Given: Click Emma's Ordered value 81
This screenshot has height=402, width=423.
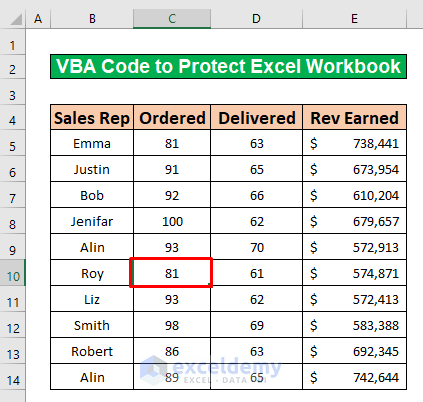Looking at the screenshot, I should pos(172,143).
